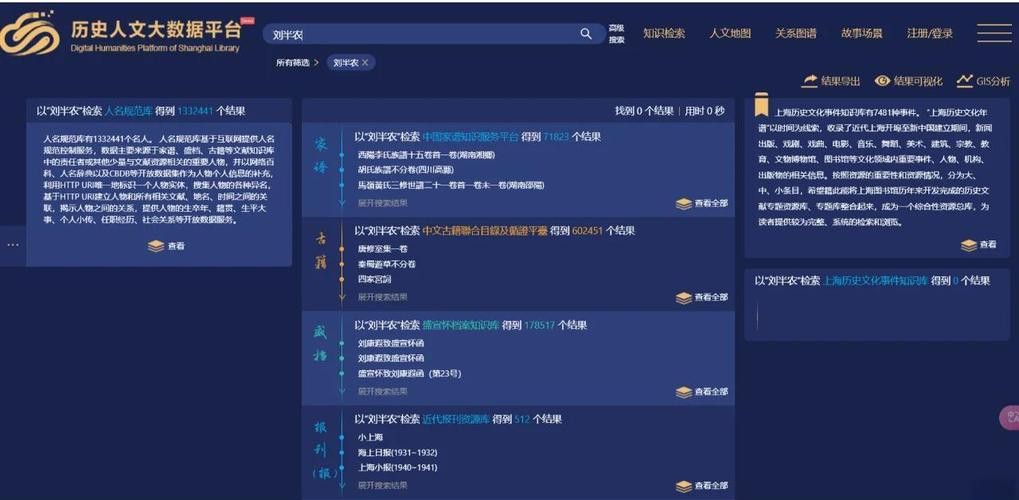Click 查看 stack icon in 人名规范库 panel
1019x500 pixels.
point(155,246)
